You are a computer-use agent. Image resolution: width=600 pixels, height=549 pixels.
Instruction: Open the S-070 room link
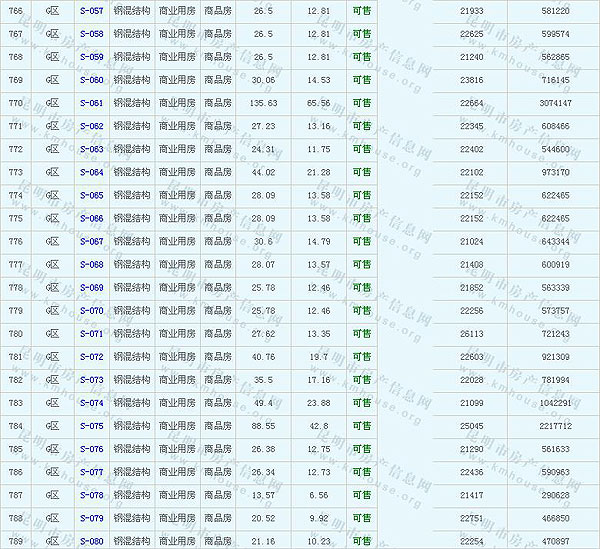click(x=91, y=310)
